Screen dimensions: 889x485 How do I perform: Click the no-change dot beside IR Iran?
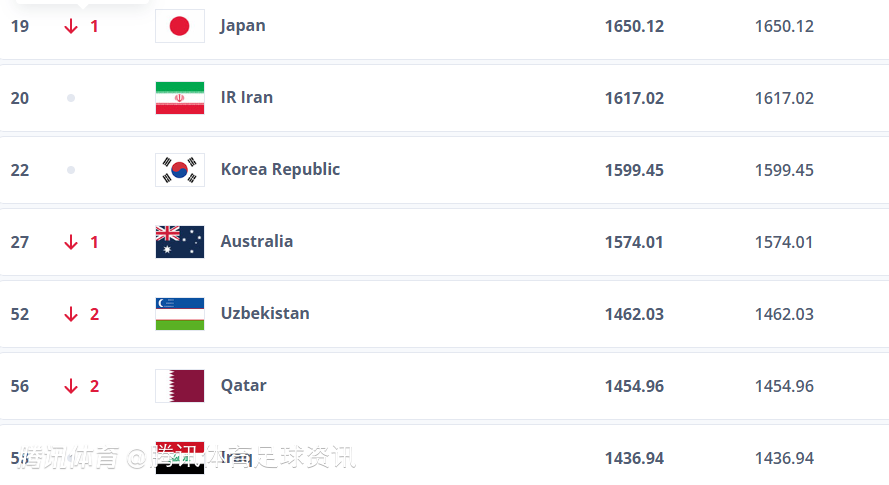[71, 98]
